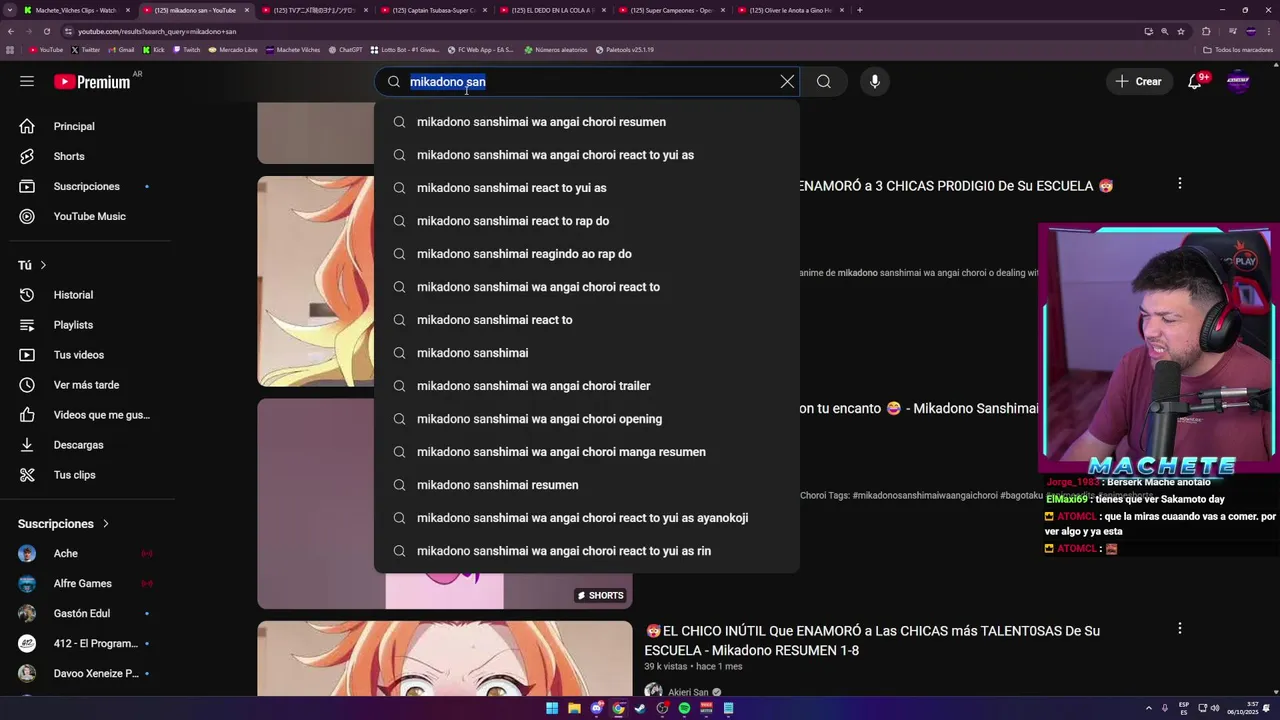The width and height of the screenshot is (1280, 720).
Task: Go to YouTube Premium home logo
Action: coord(92,82)
